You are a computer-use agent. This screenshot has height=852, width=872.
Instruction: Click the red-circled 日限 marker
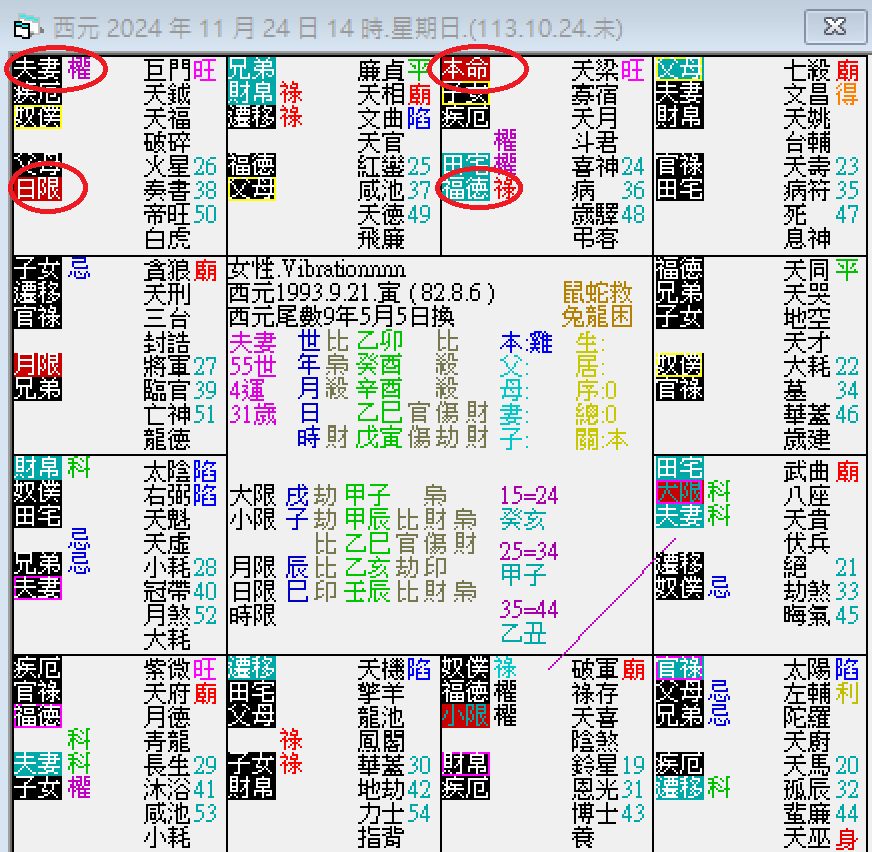click(x=36, y=186)
